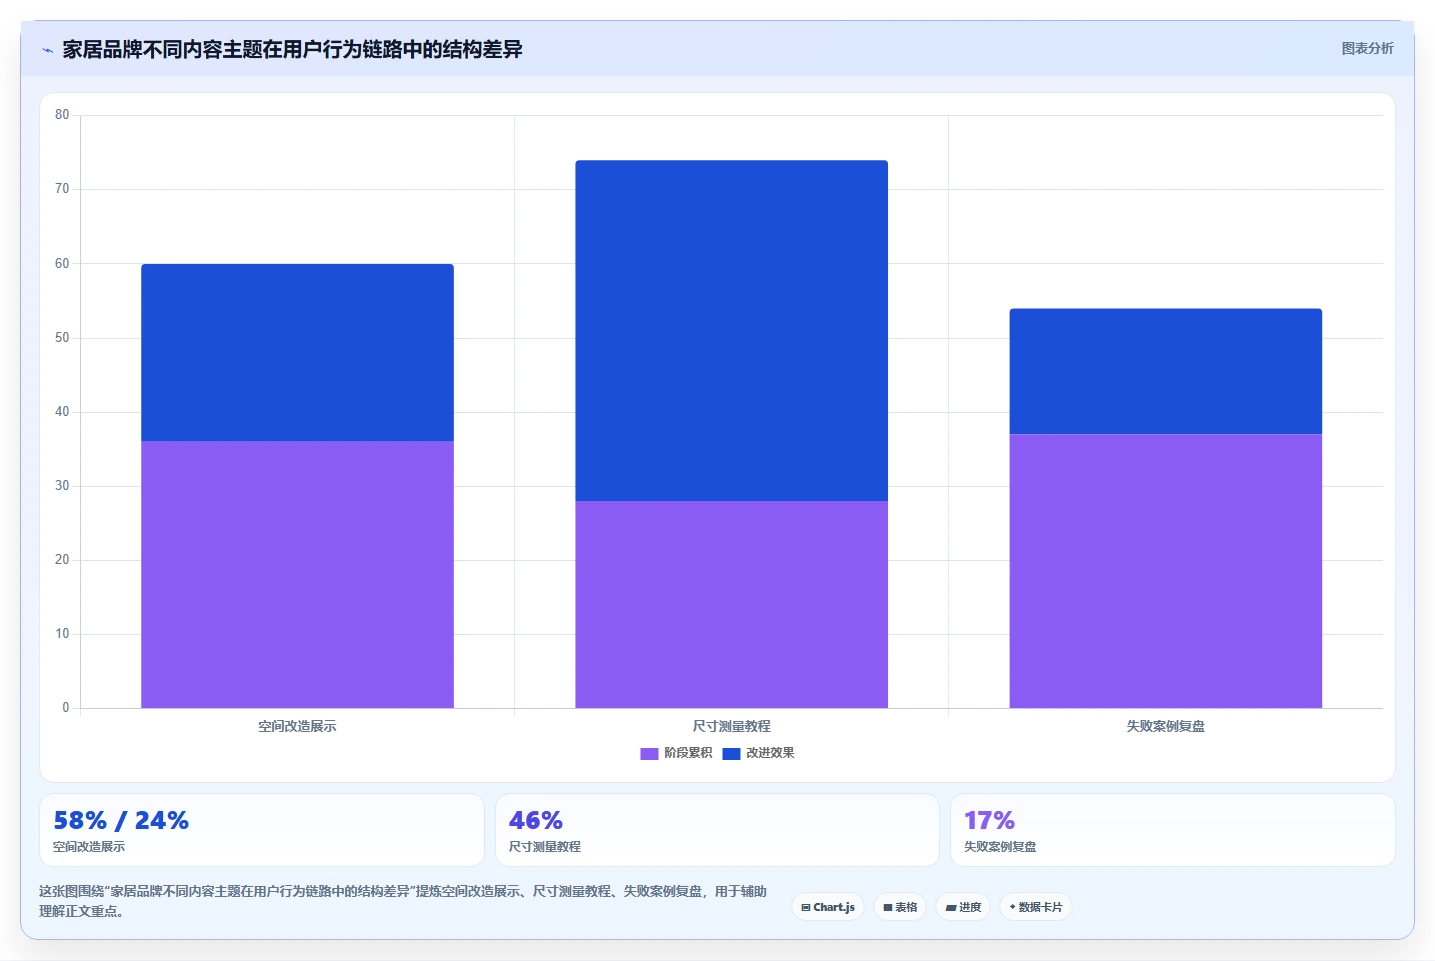1435x961 pixels.
Task: Click the blue bar segment for 空间改造展示
Action: (297, 352)
